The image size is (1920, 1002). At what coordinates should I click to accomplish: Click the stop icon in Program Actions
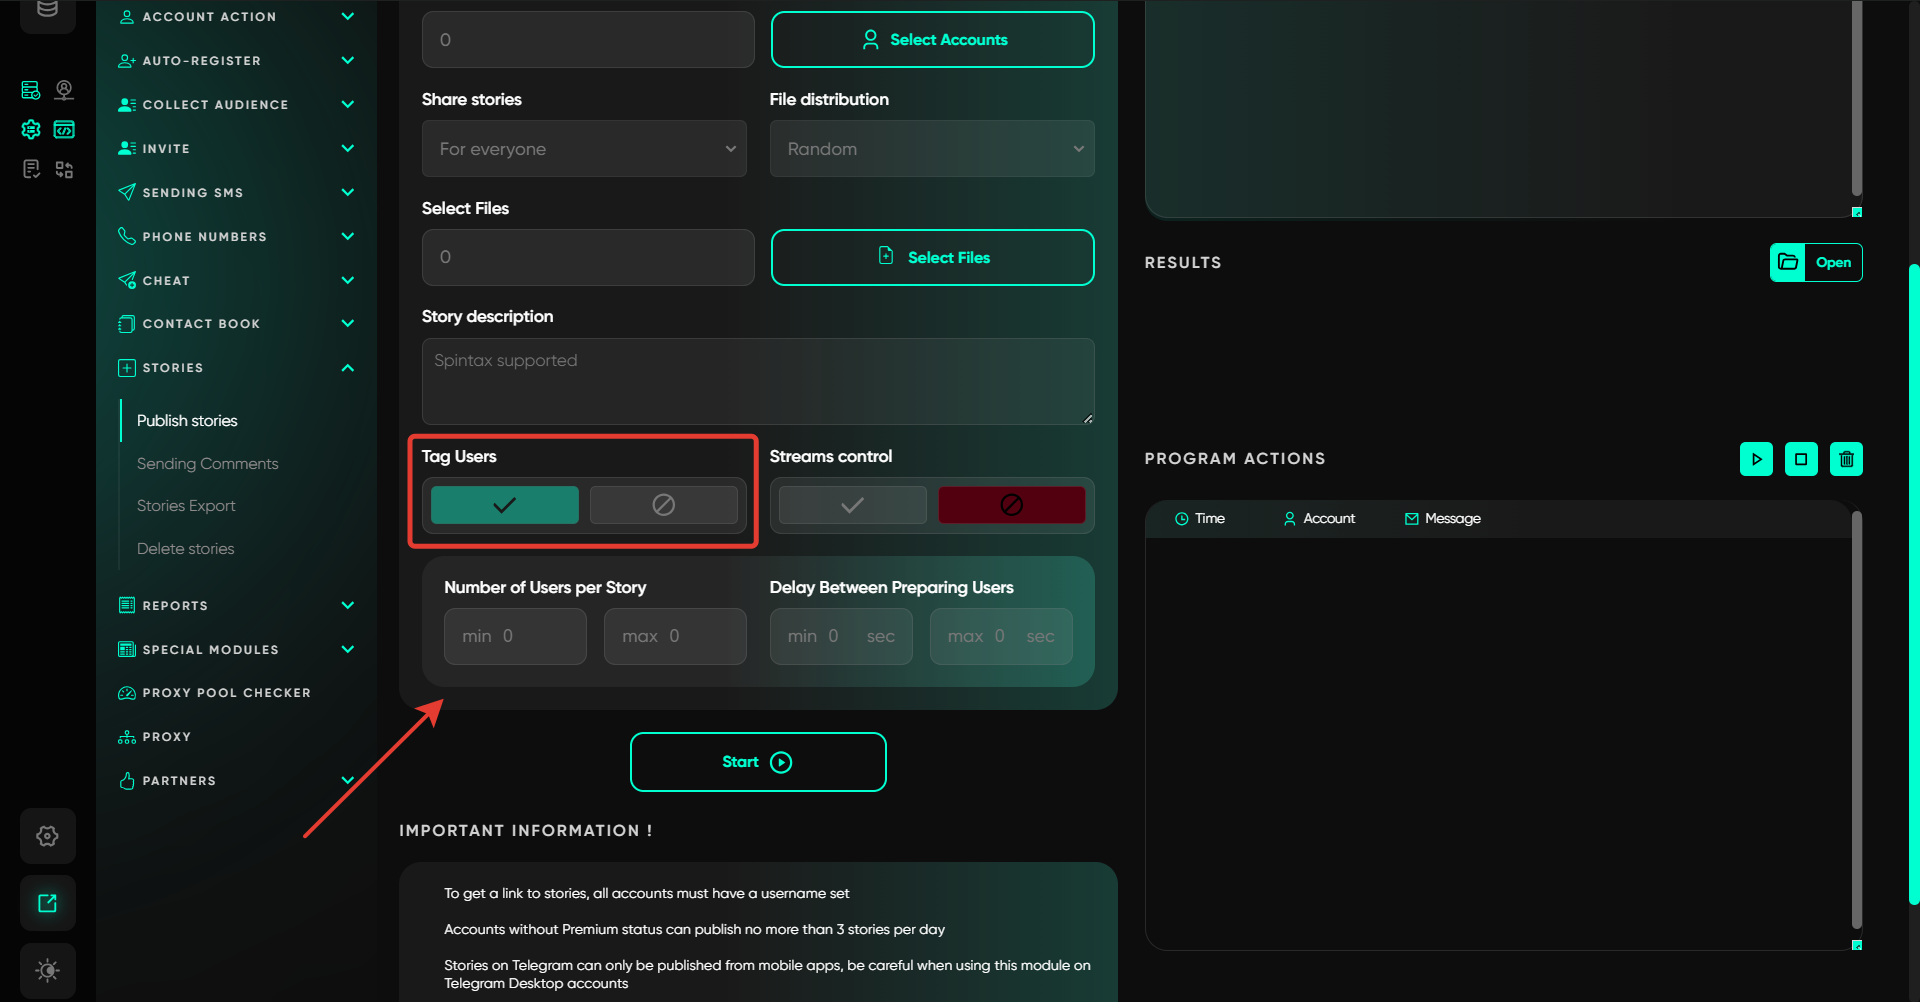click(1801, 459)
